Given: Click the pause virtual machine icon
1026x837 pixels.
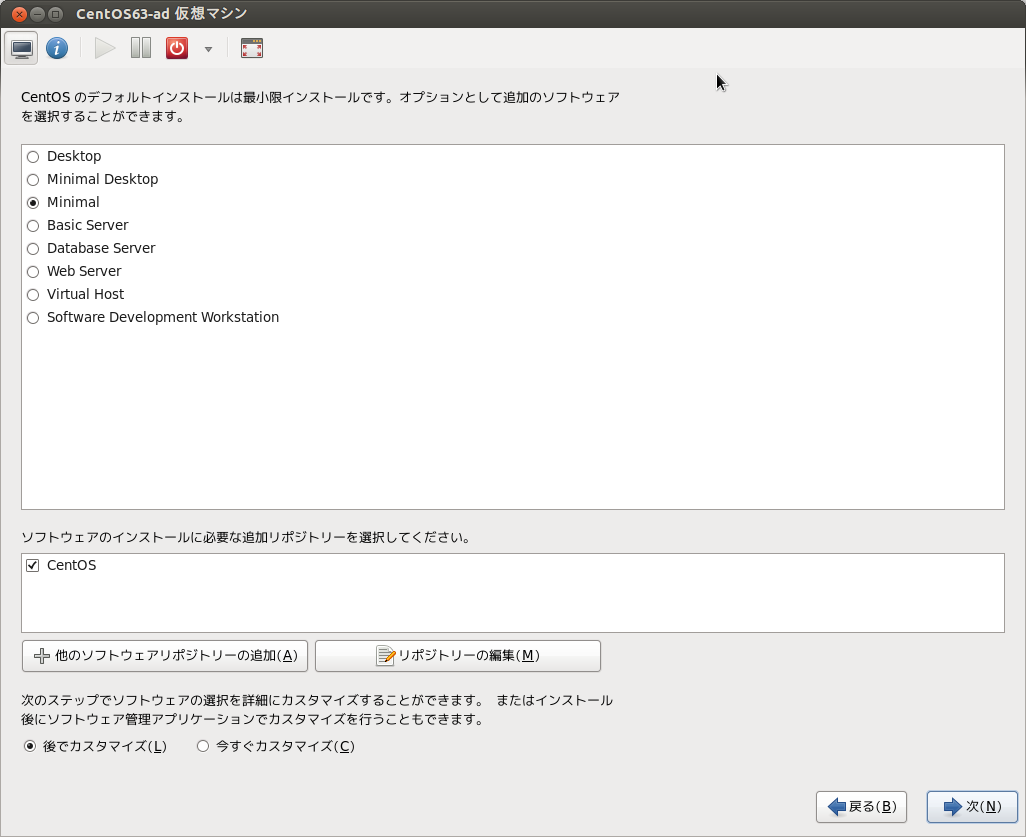Looking at the screenshot, I should click(x=140, y=47).
